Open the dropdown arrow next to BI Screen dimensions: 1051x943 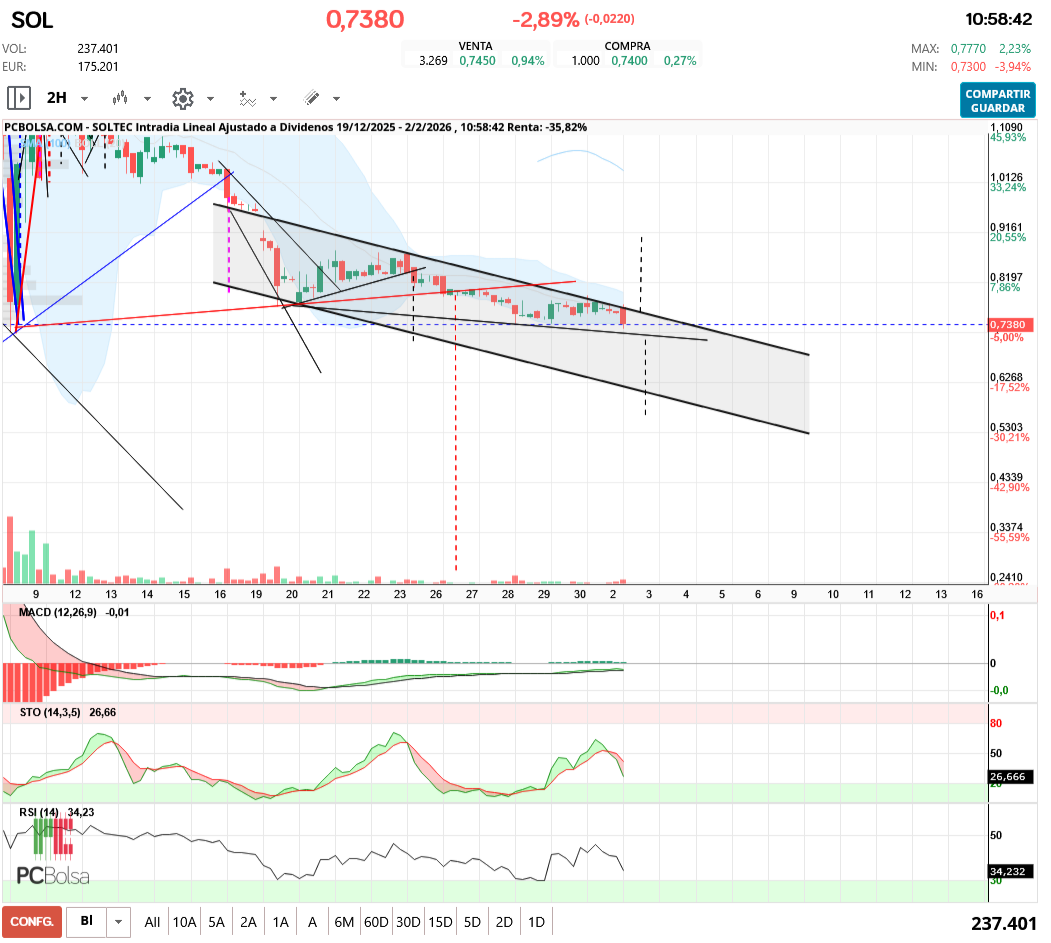click(119, 922)
